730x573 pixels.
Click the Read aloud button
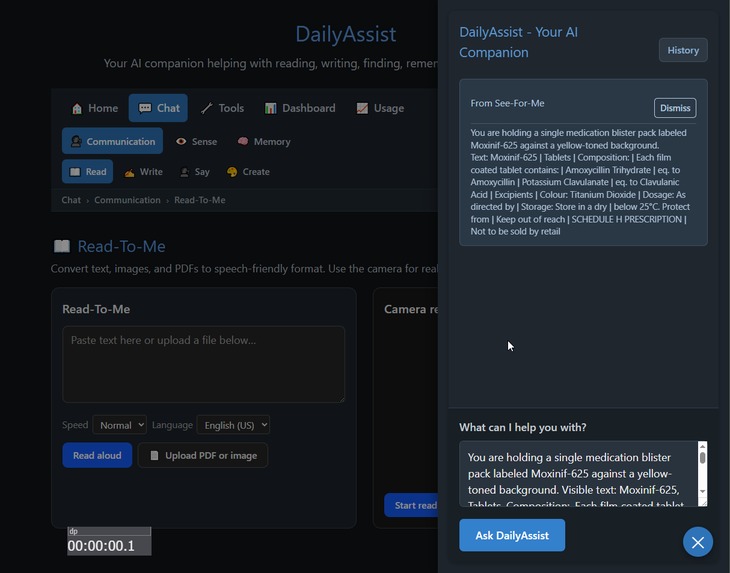[97, 455]
